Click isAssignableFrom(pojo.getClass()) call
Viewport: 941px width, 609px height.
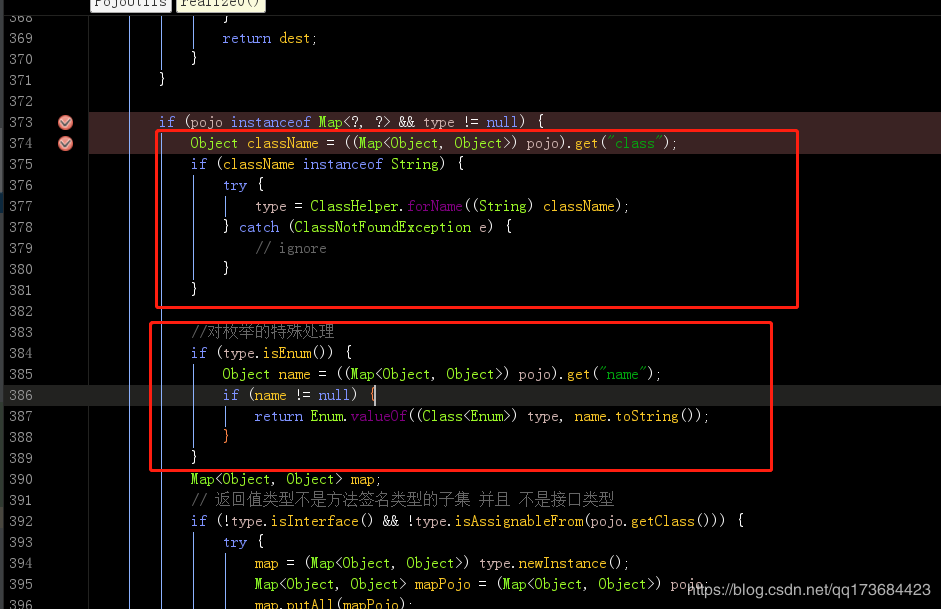coord(585,521)
